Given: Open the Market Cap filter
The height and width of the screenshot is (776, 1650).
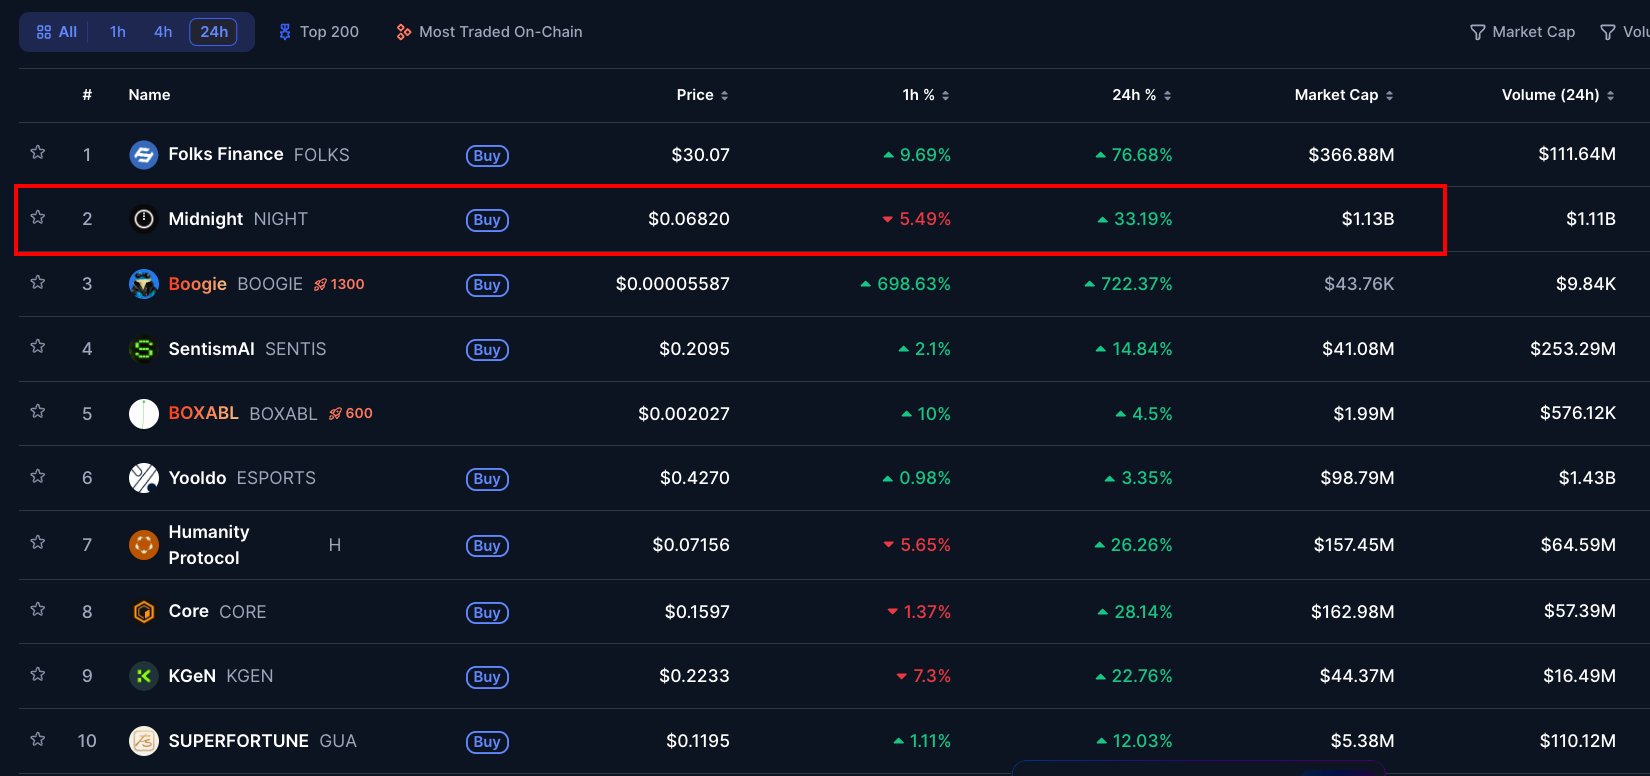Looking at the screenshot, I should (1522, 32).
